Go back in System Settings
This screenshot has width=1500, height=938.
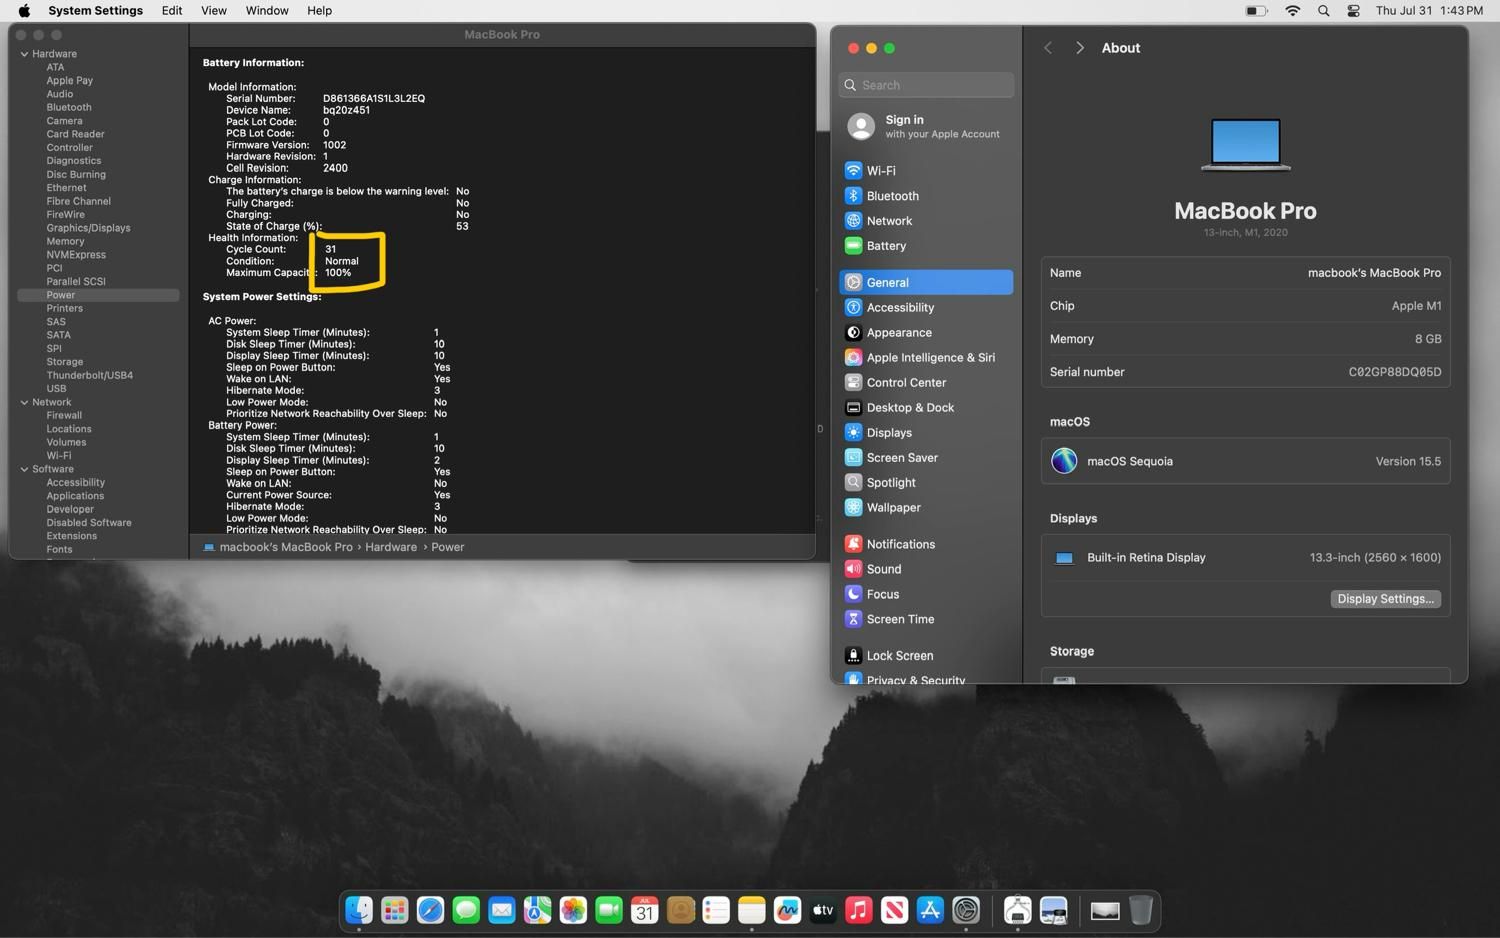pos(1048,48)
